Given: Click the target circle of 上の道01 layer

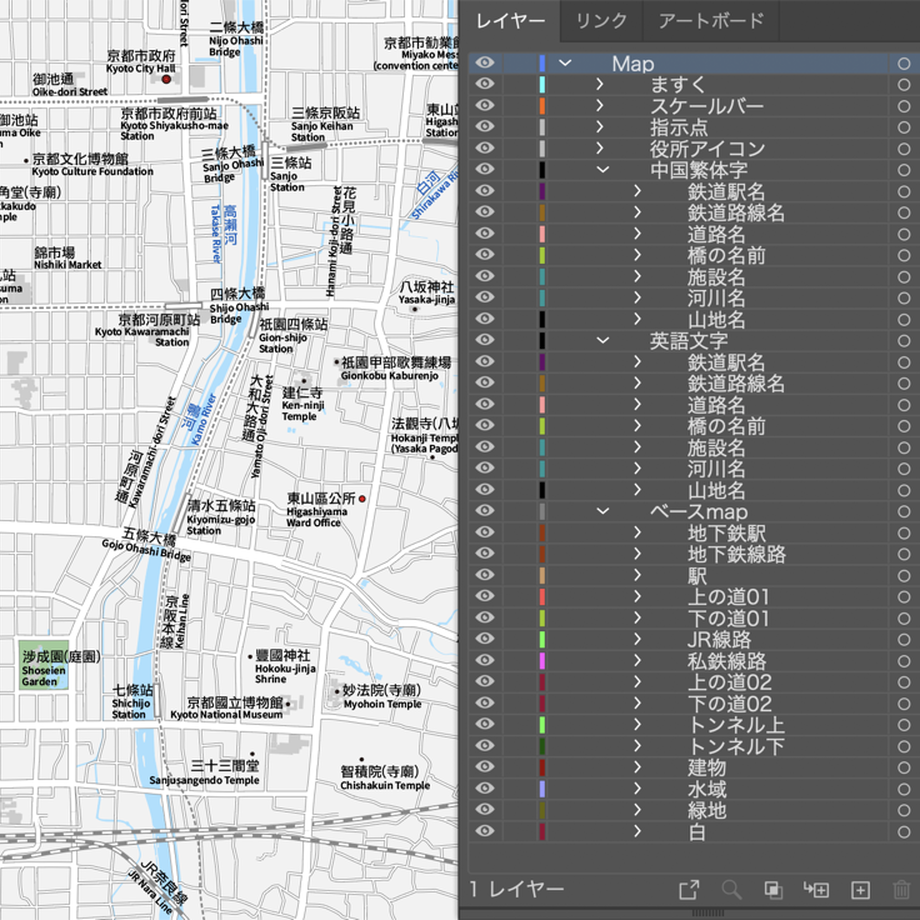Looking at the screenshot, I should (904, 597).
